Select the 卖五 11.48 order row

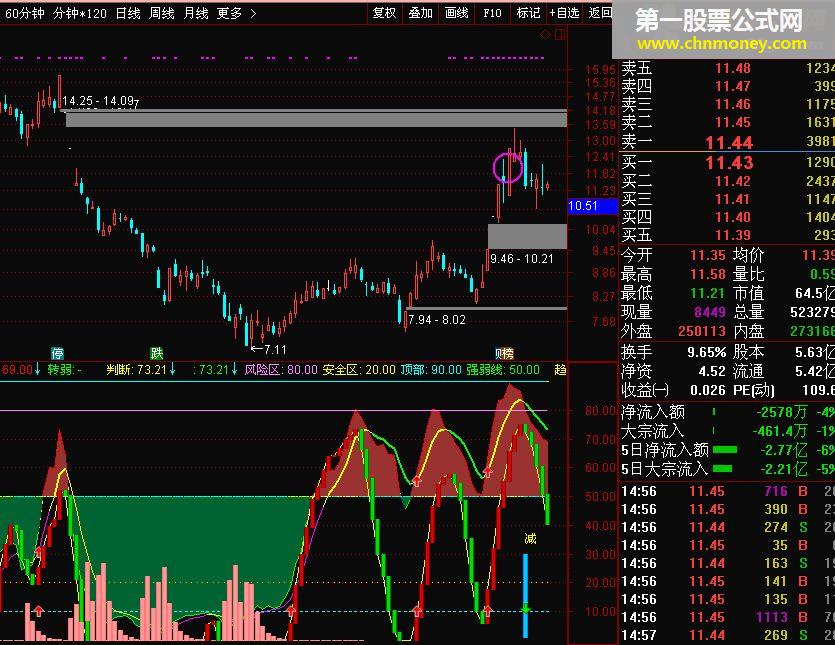[x=726, y=68]
